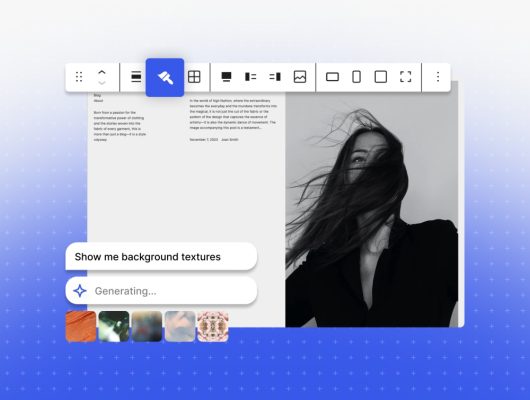This screenshot has height=400, width=530.
Task: Click the image icon in toolbar
Action: (x=300, y=77)
